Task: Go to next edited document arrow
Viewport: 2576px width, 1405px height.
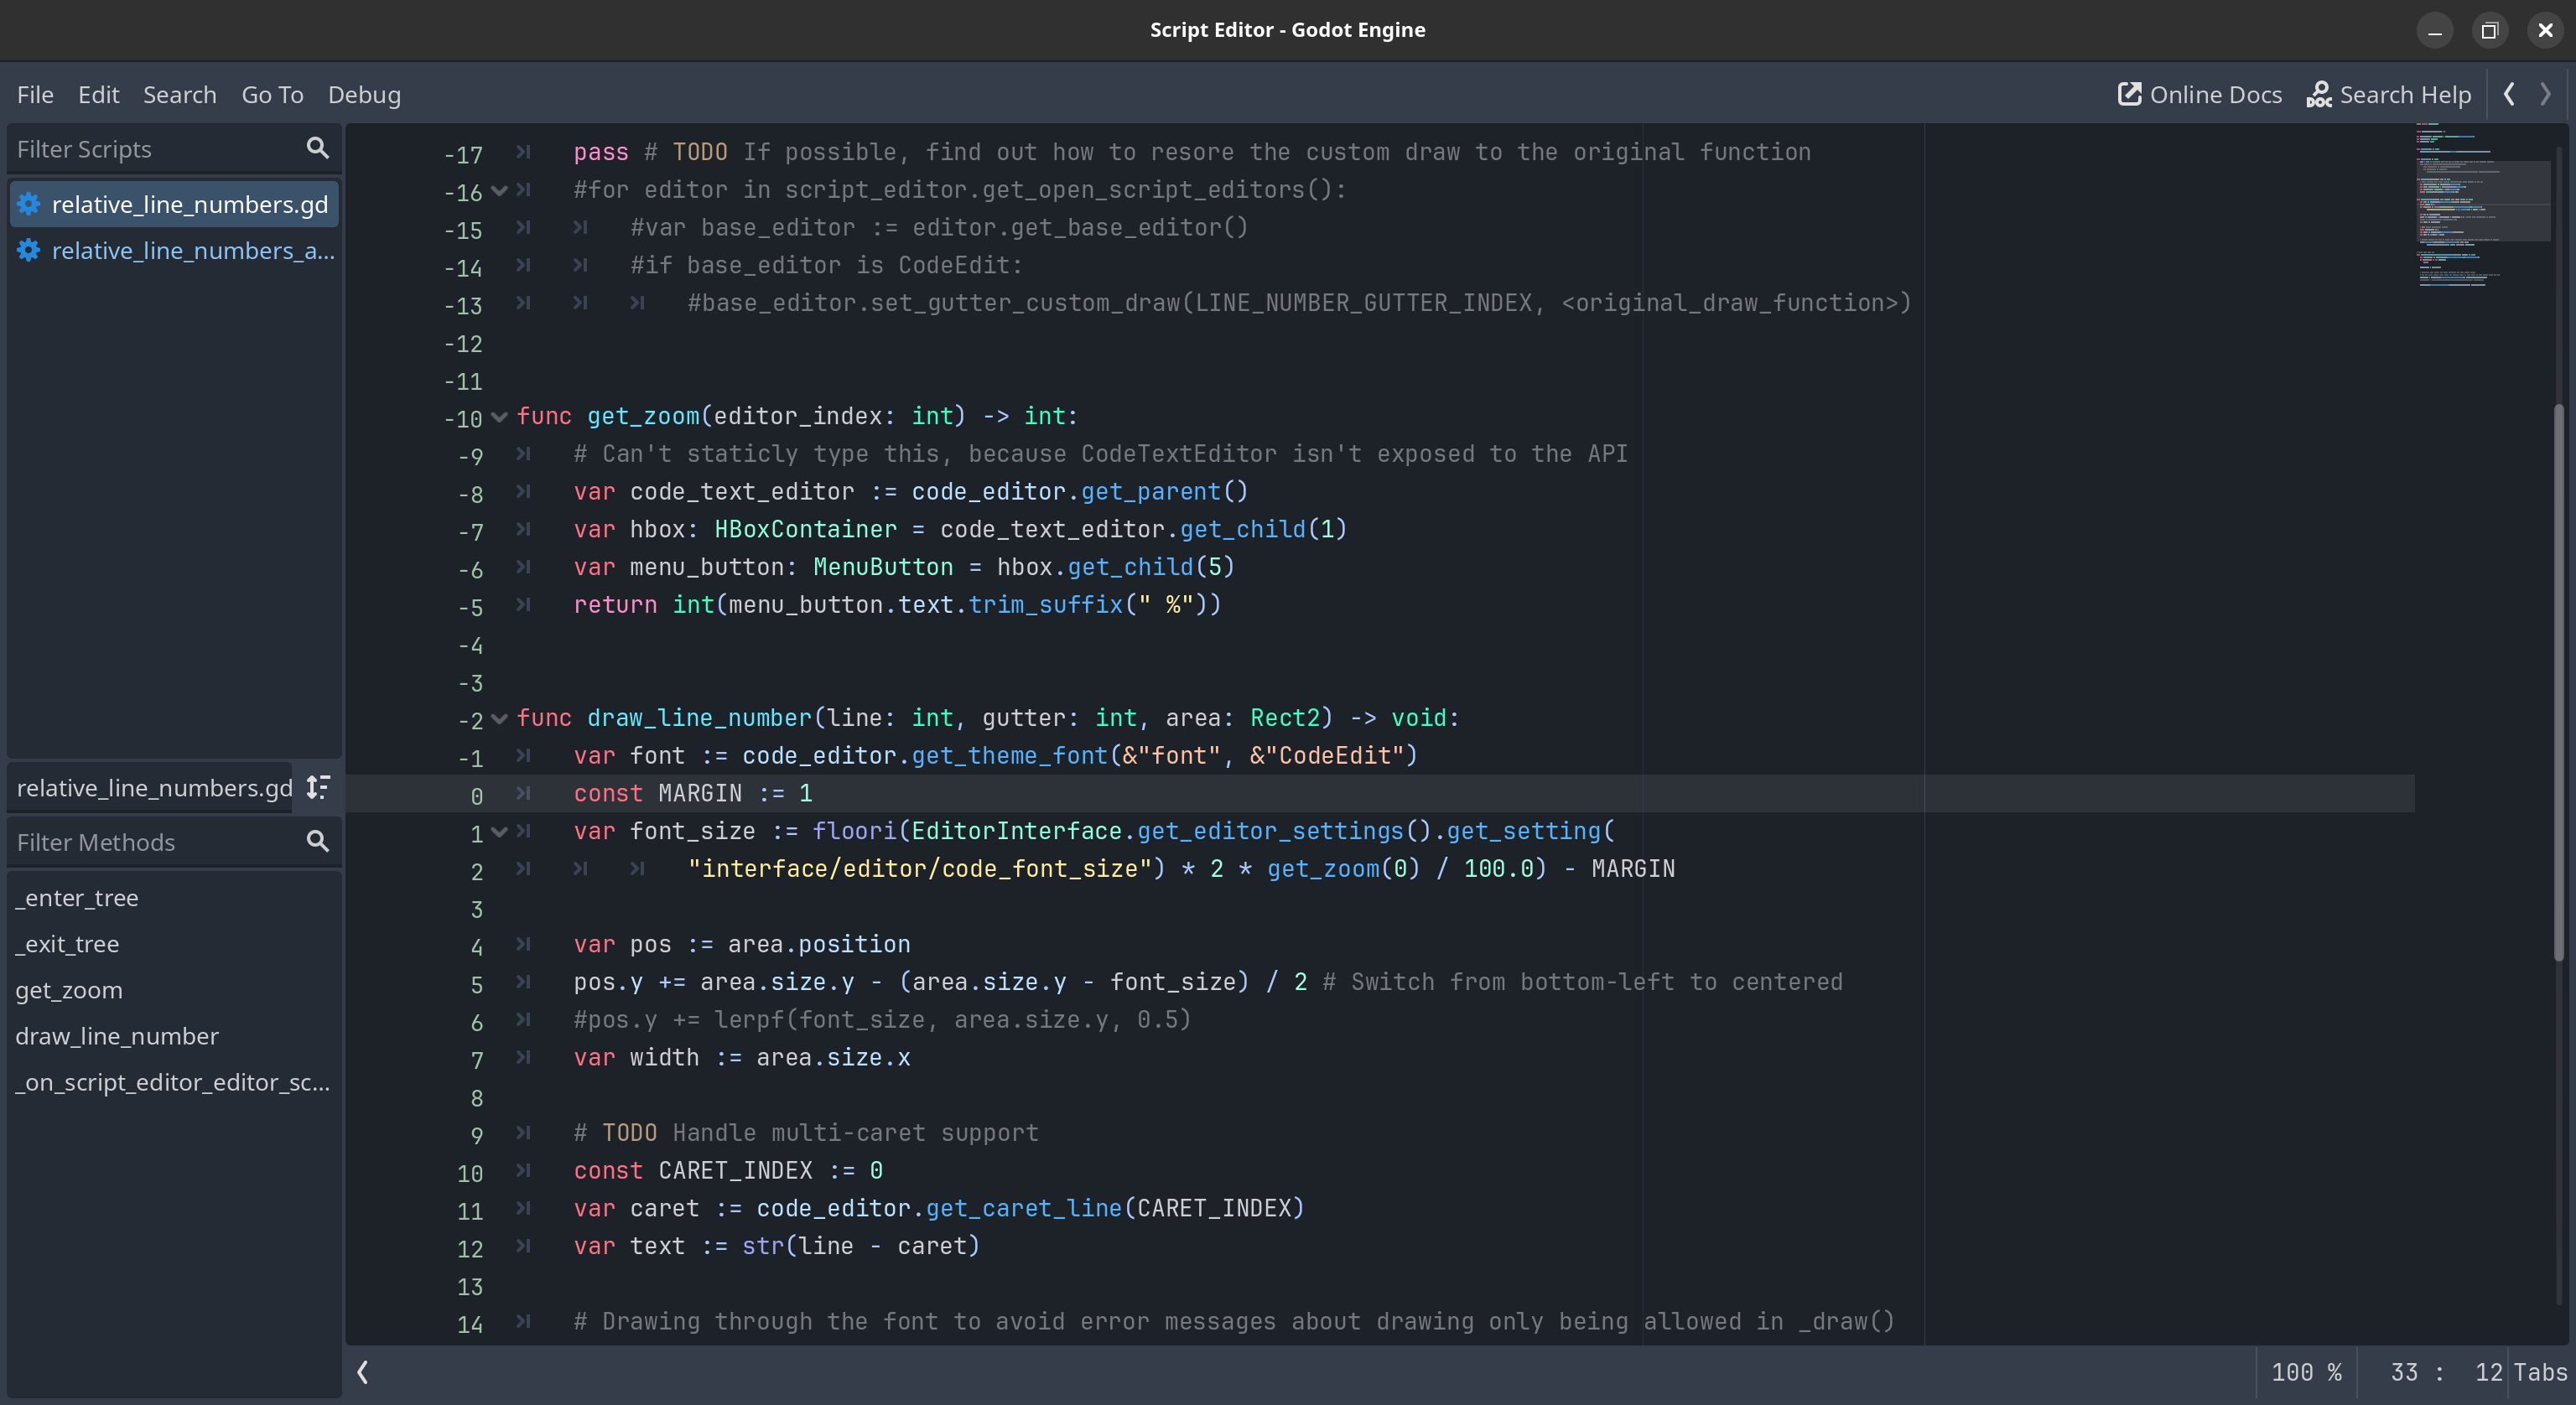Action: tap(2545, 94)
